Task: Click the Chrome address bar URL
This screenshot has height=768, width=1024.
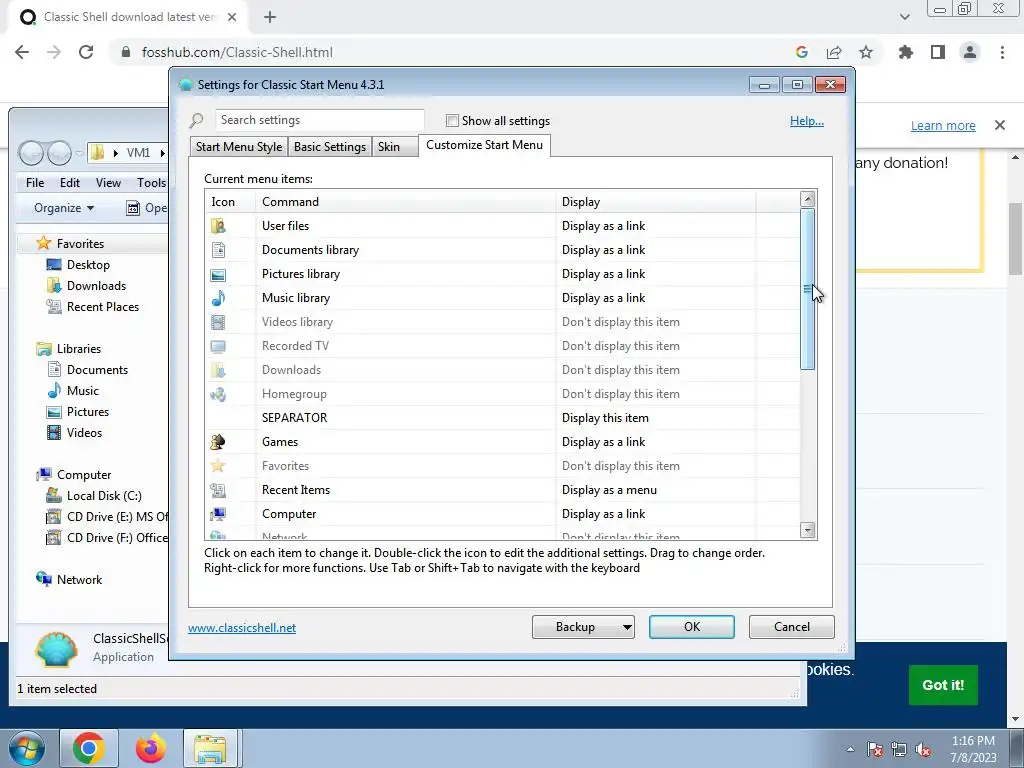Action: [238, 52]
